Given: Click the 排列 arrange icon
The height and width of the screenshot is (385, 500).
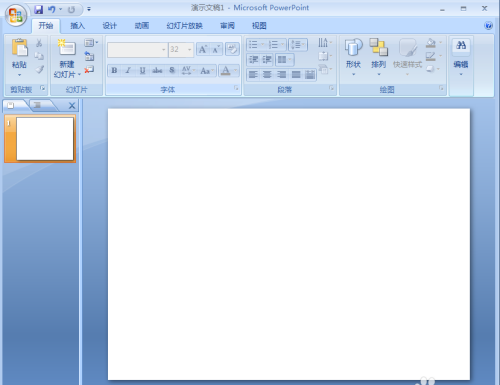Looking at the screenshot, I should [379, 57].
